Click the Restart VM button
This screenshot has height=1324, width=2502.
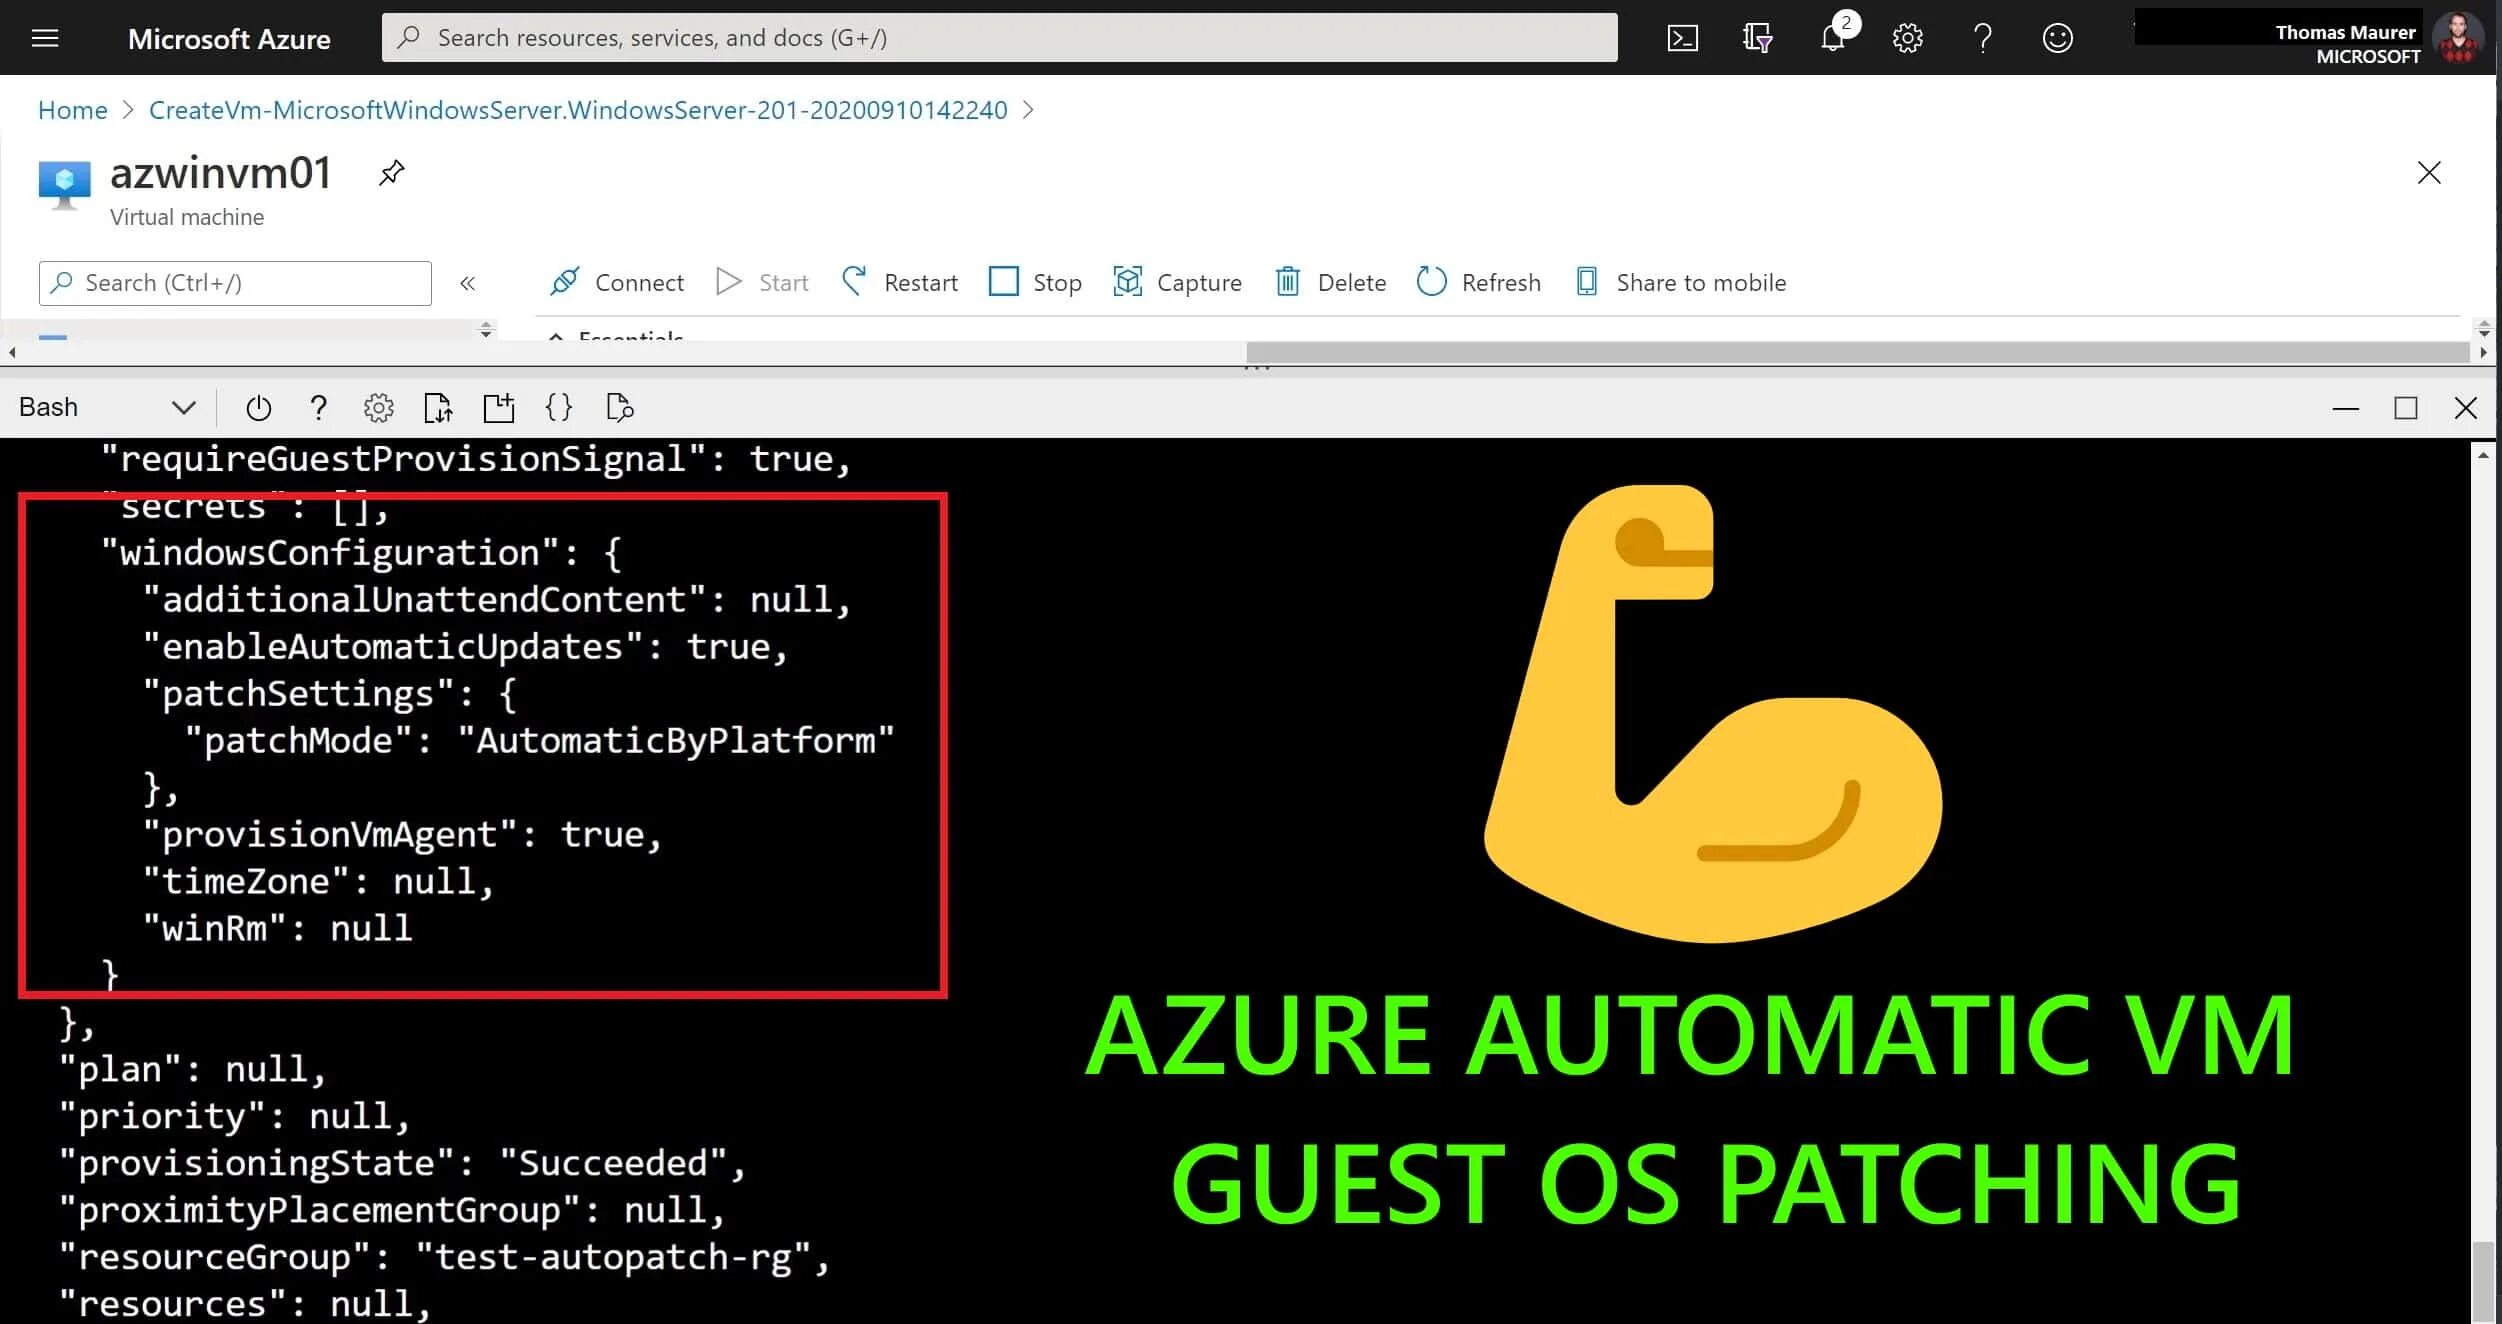[x=900, y=283]
